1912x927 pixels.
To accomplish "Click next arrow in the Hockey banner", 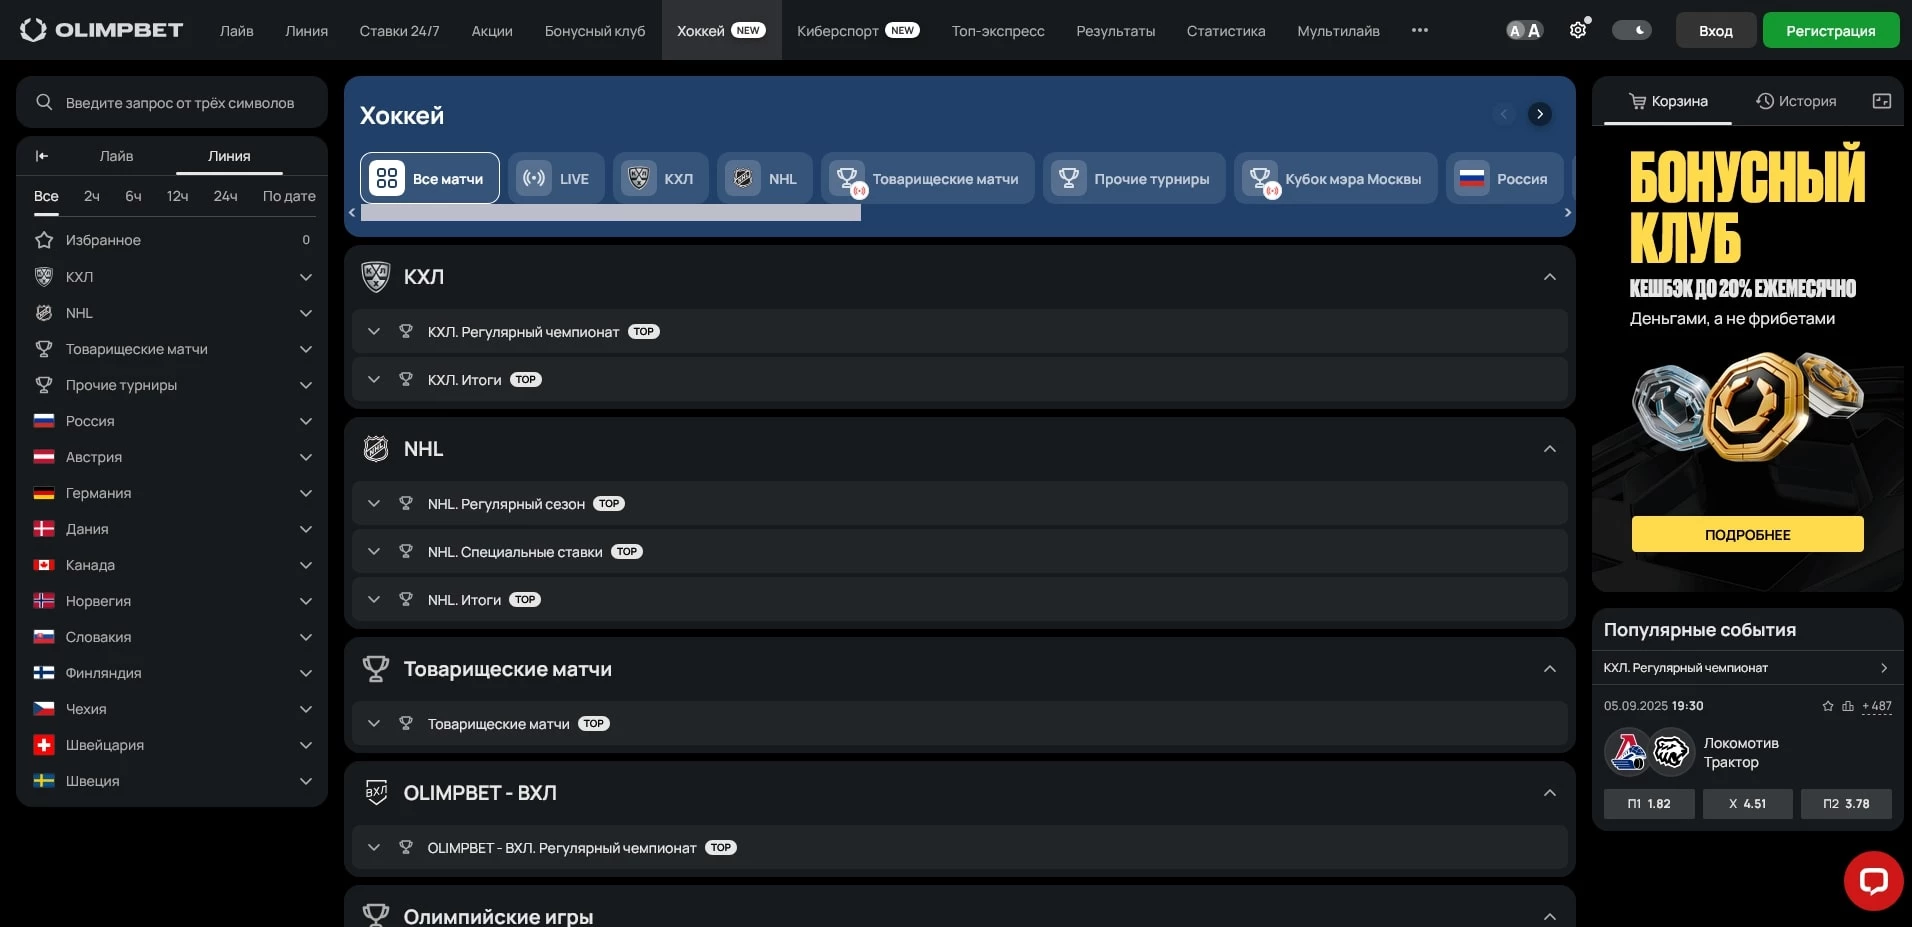I will pos(1540,114).
